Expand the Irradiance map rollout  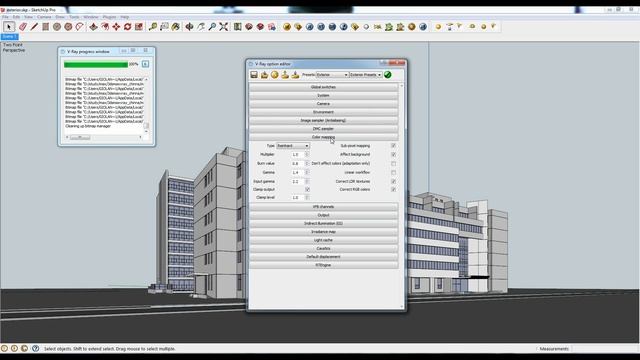tap(323, 232)
